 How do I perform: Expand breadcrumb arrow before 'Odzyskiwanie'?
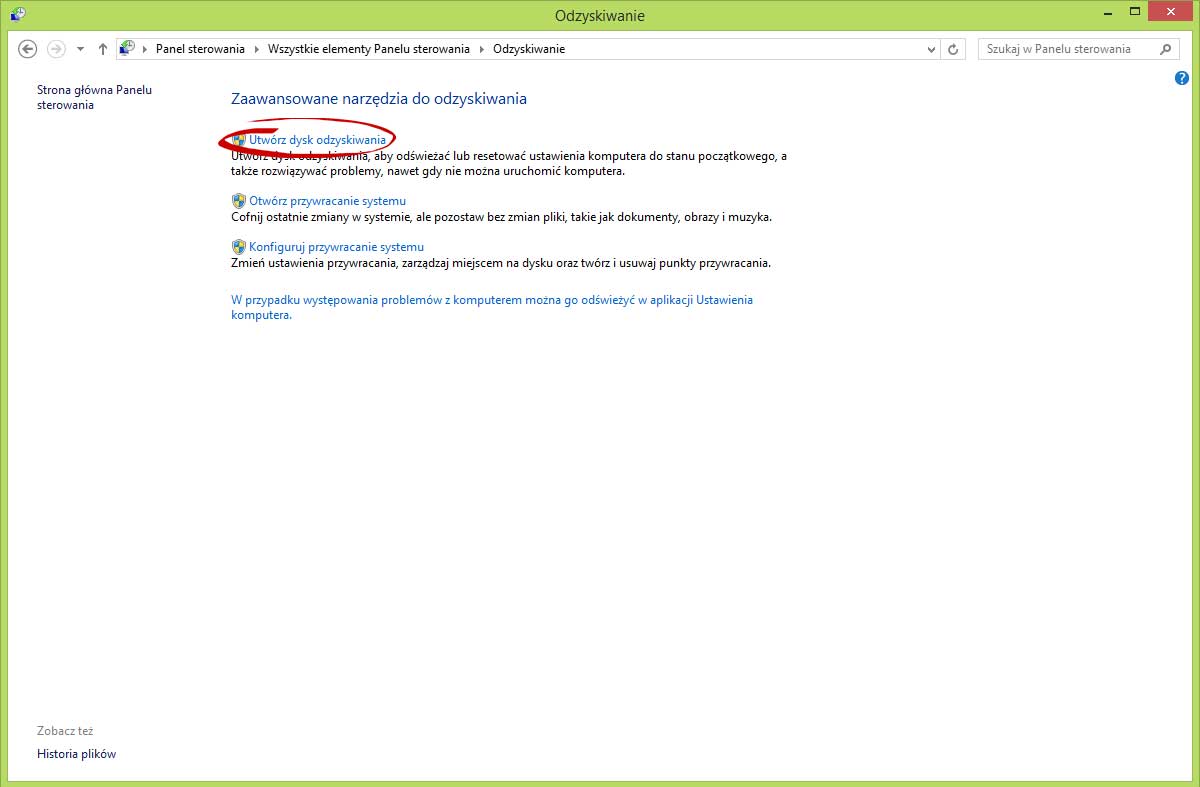(x=482, y=49)
